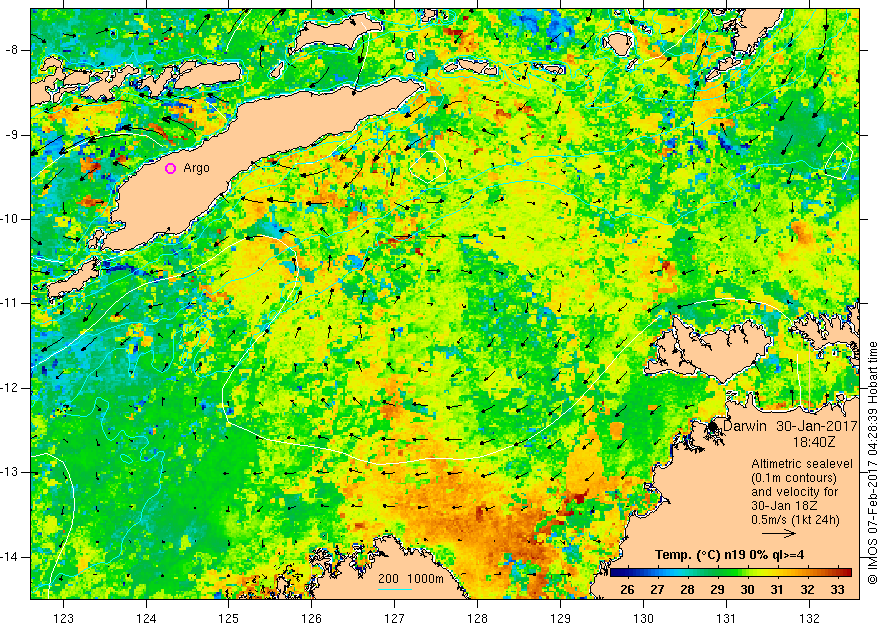The height and width of the screenshot is (630, 880).
Task: Click latitude axis label '-12'
Action: click(x=10, y=388)
